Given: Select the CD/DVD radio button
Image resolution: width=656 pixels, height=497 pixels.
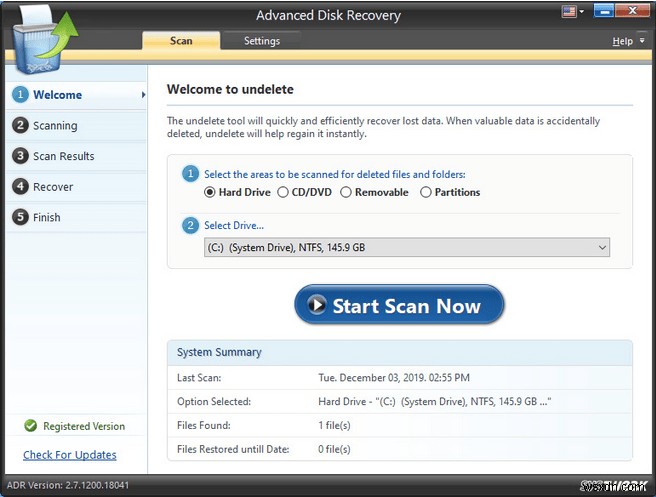Looking at the screenshot, I should click(x=283, y=192).
